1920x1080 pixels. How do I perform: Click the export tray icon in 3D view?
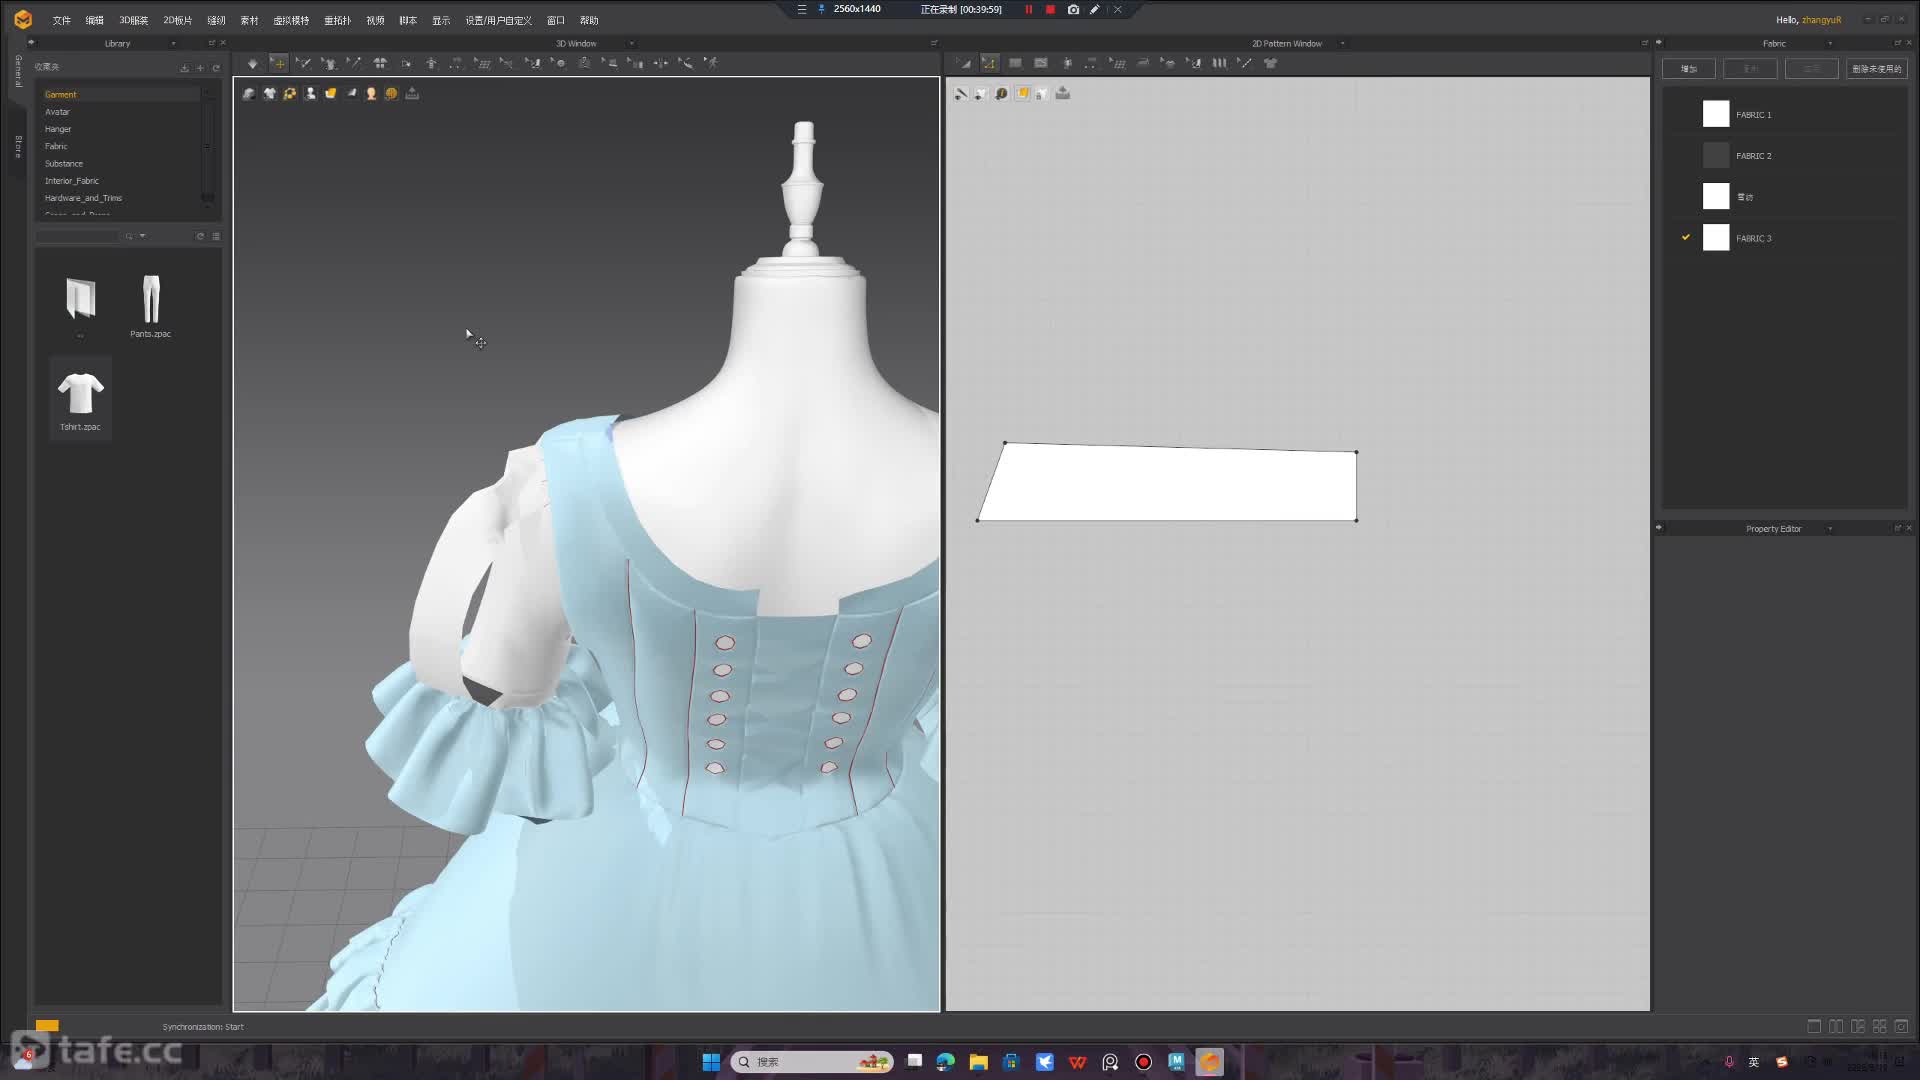pos(412,93)
